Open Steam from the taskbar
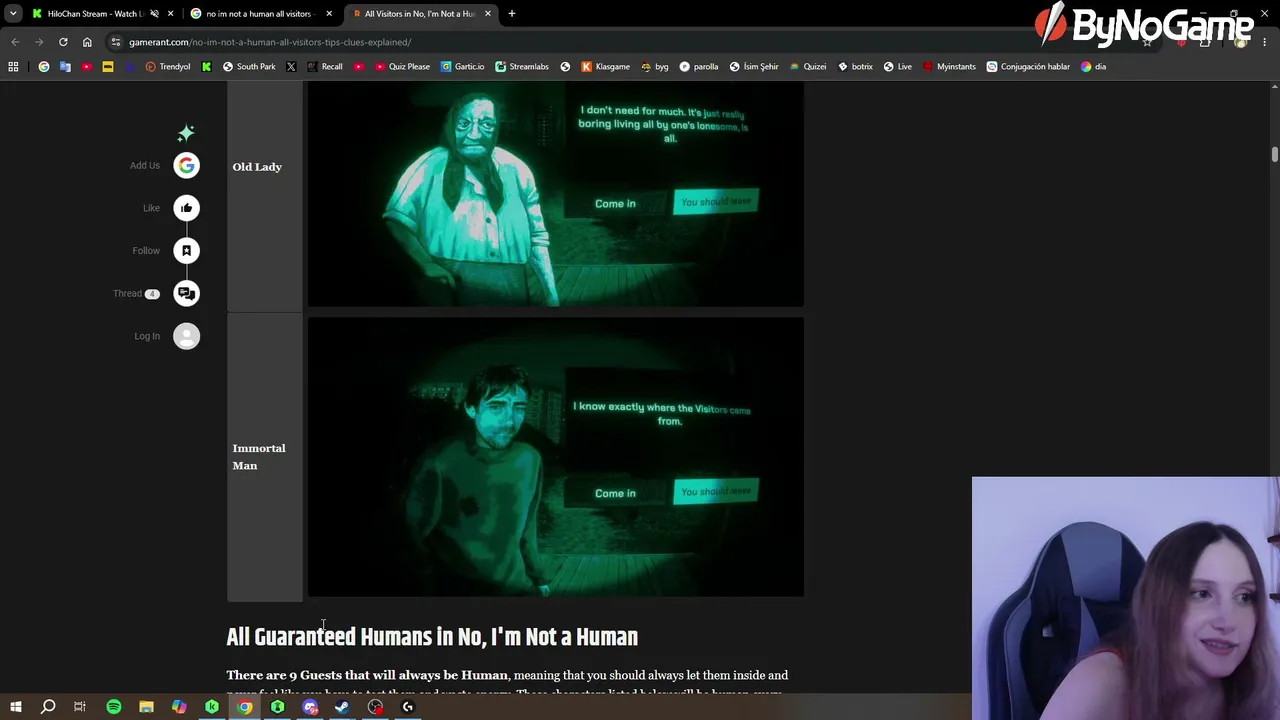This screenshot has width=1280, height=720. pyautogui.click(x=342, y=707)
